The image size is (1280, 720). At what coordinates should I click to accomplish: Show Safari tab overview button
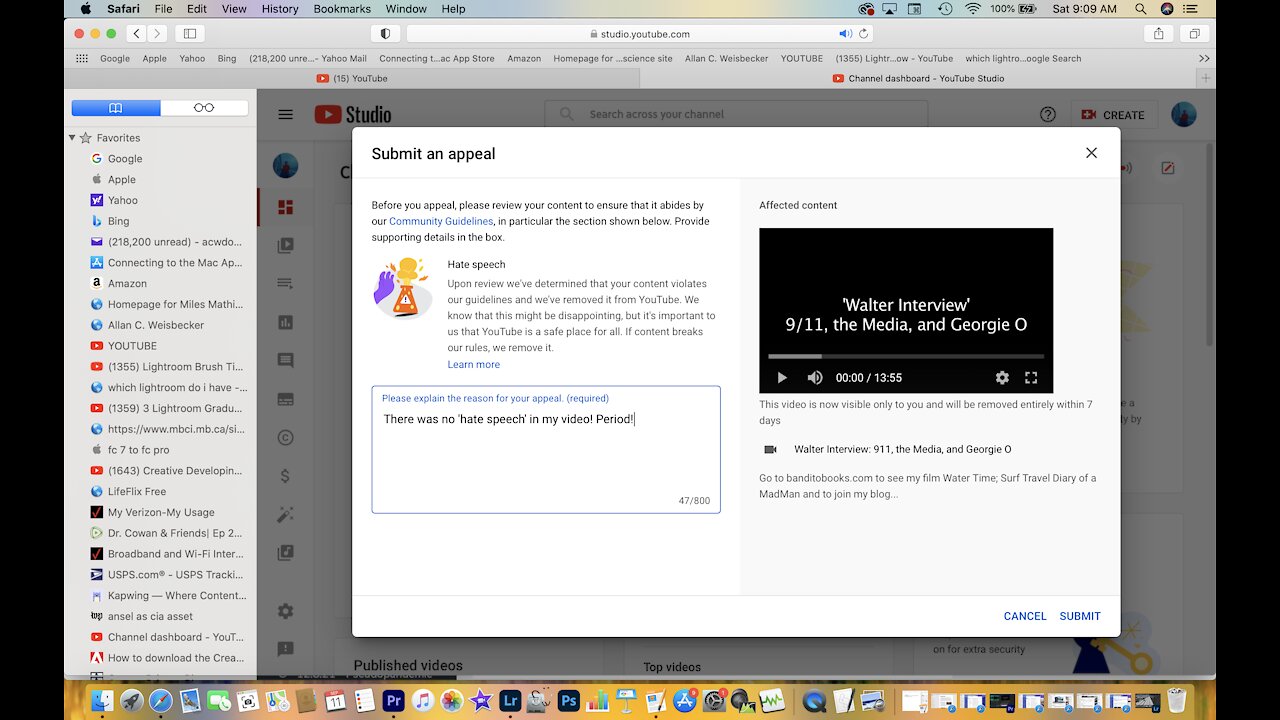(x=1194, y=33)
